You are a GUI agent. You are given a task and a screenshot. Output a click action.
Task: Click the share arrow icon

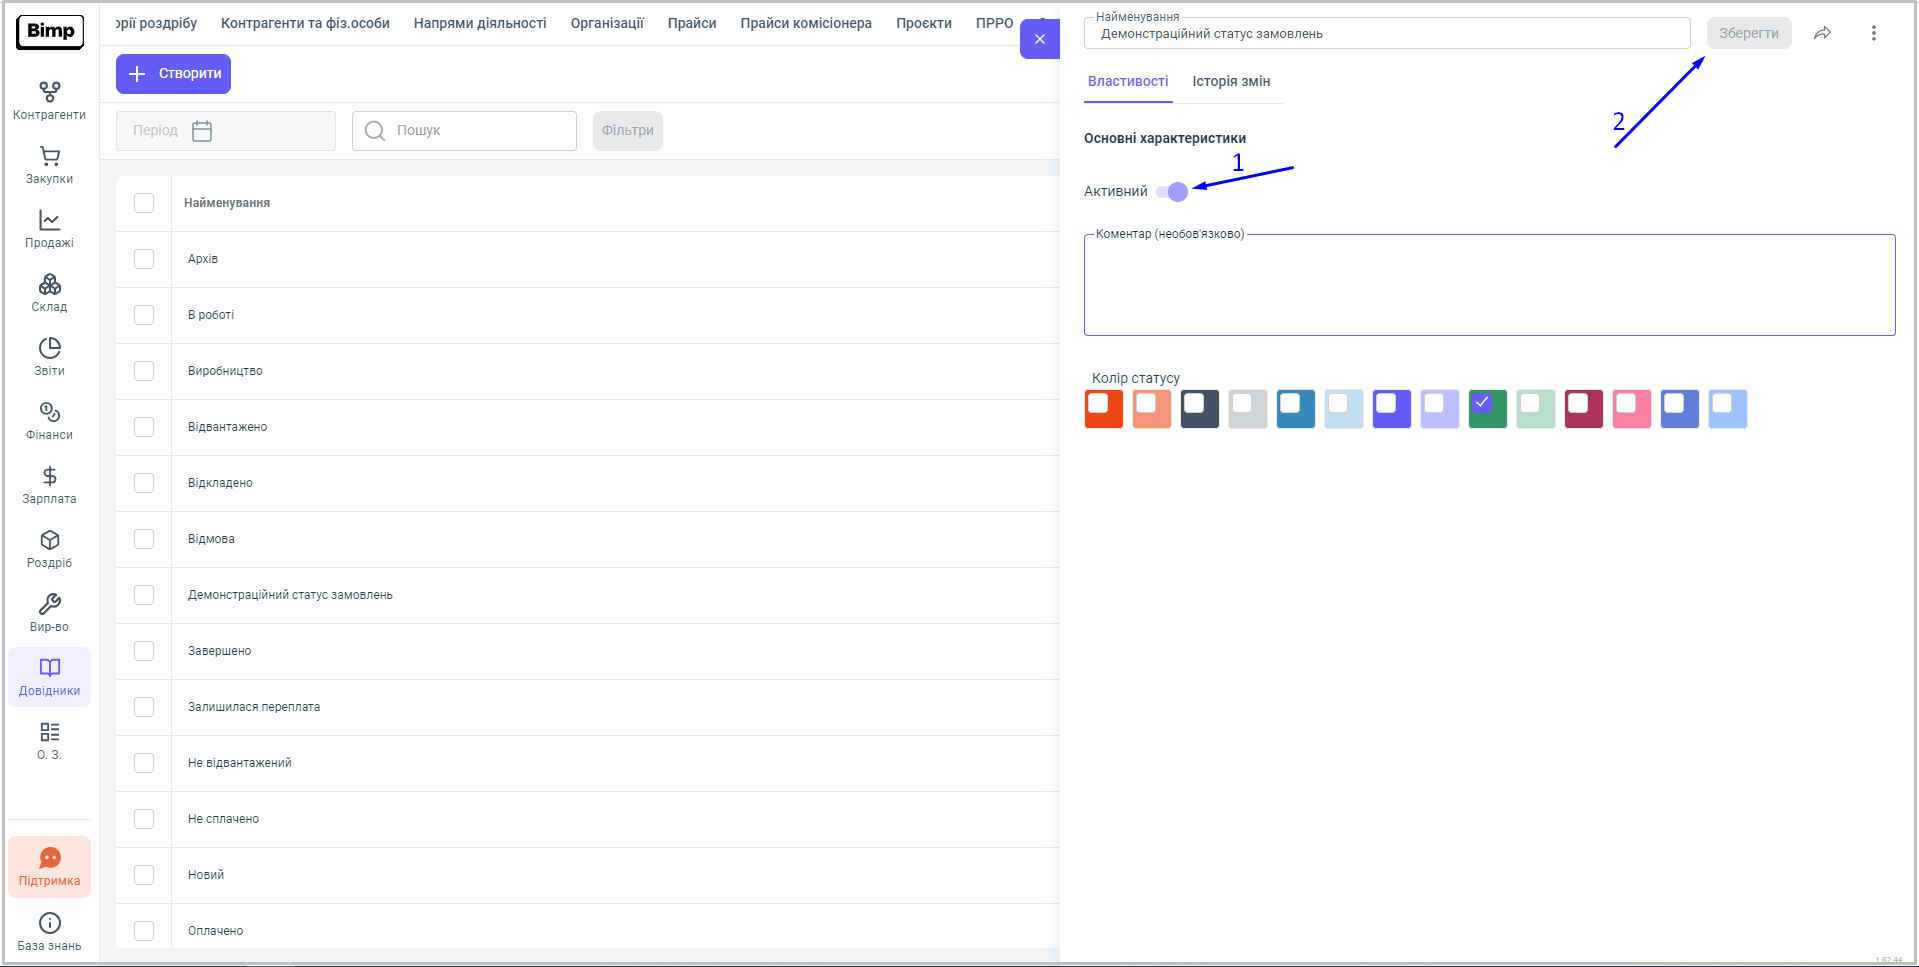[x=1822, y=33]
